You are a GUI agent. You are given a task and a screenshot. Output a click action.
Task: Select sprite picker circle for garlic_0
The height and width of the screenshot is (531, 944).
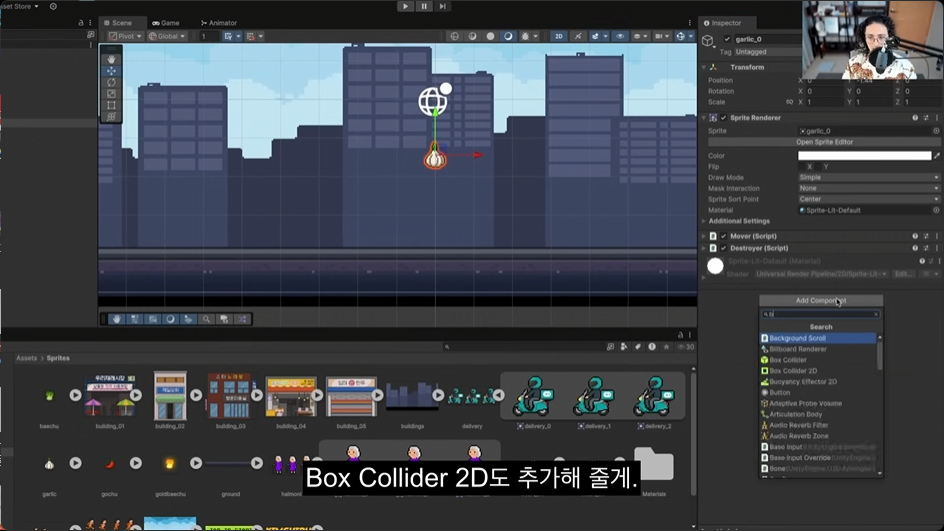point(936,131)
